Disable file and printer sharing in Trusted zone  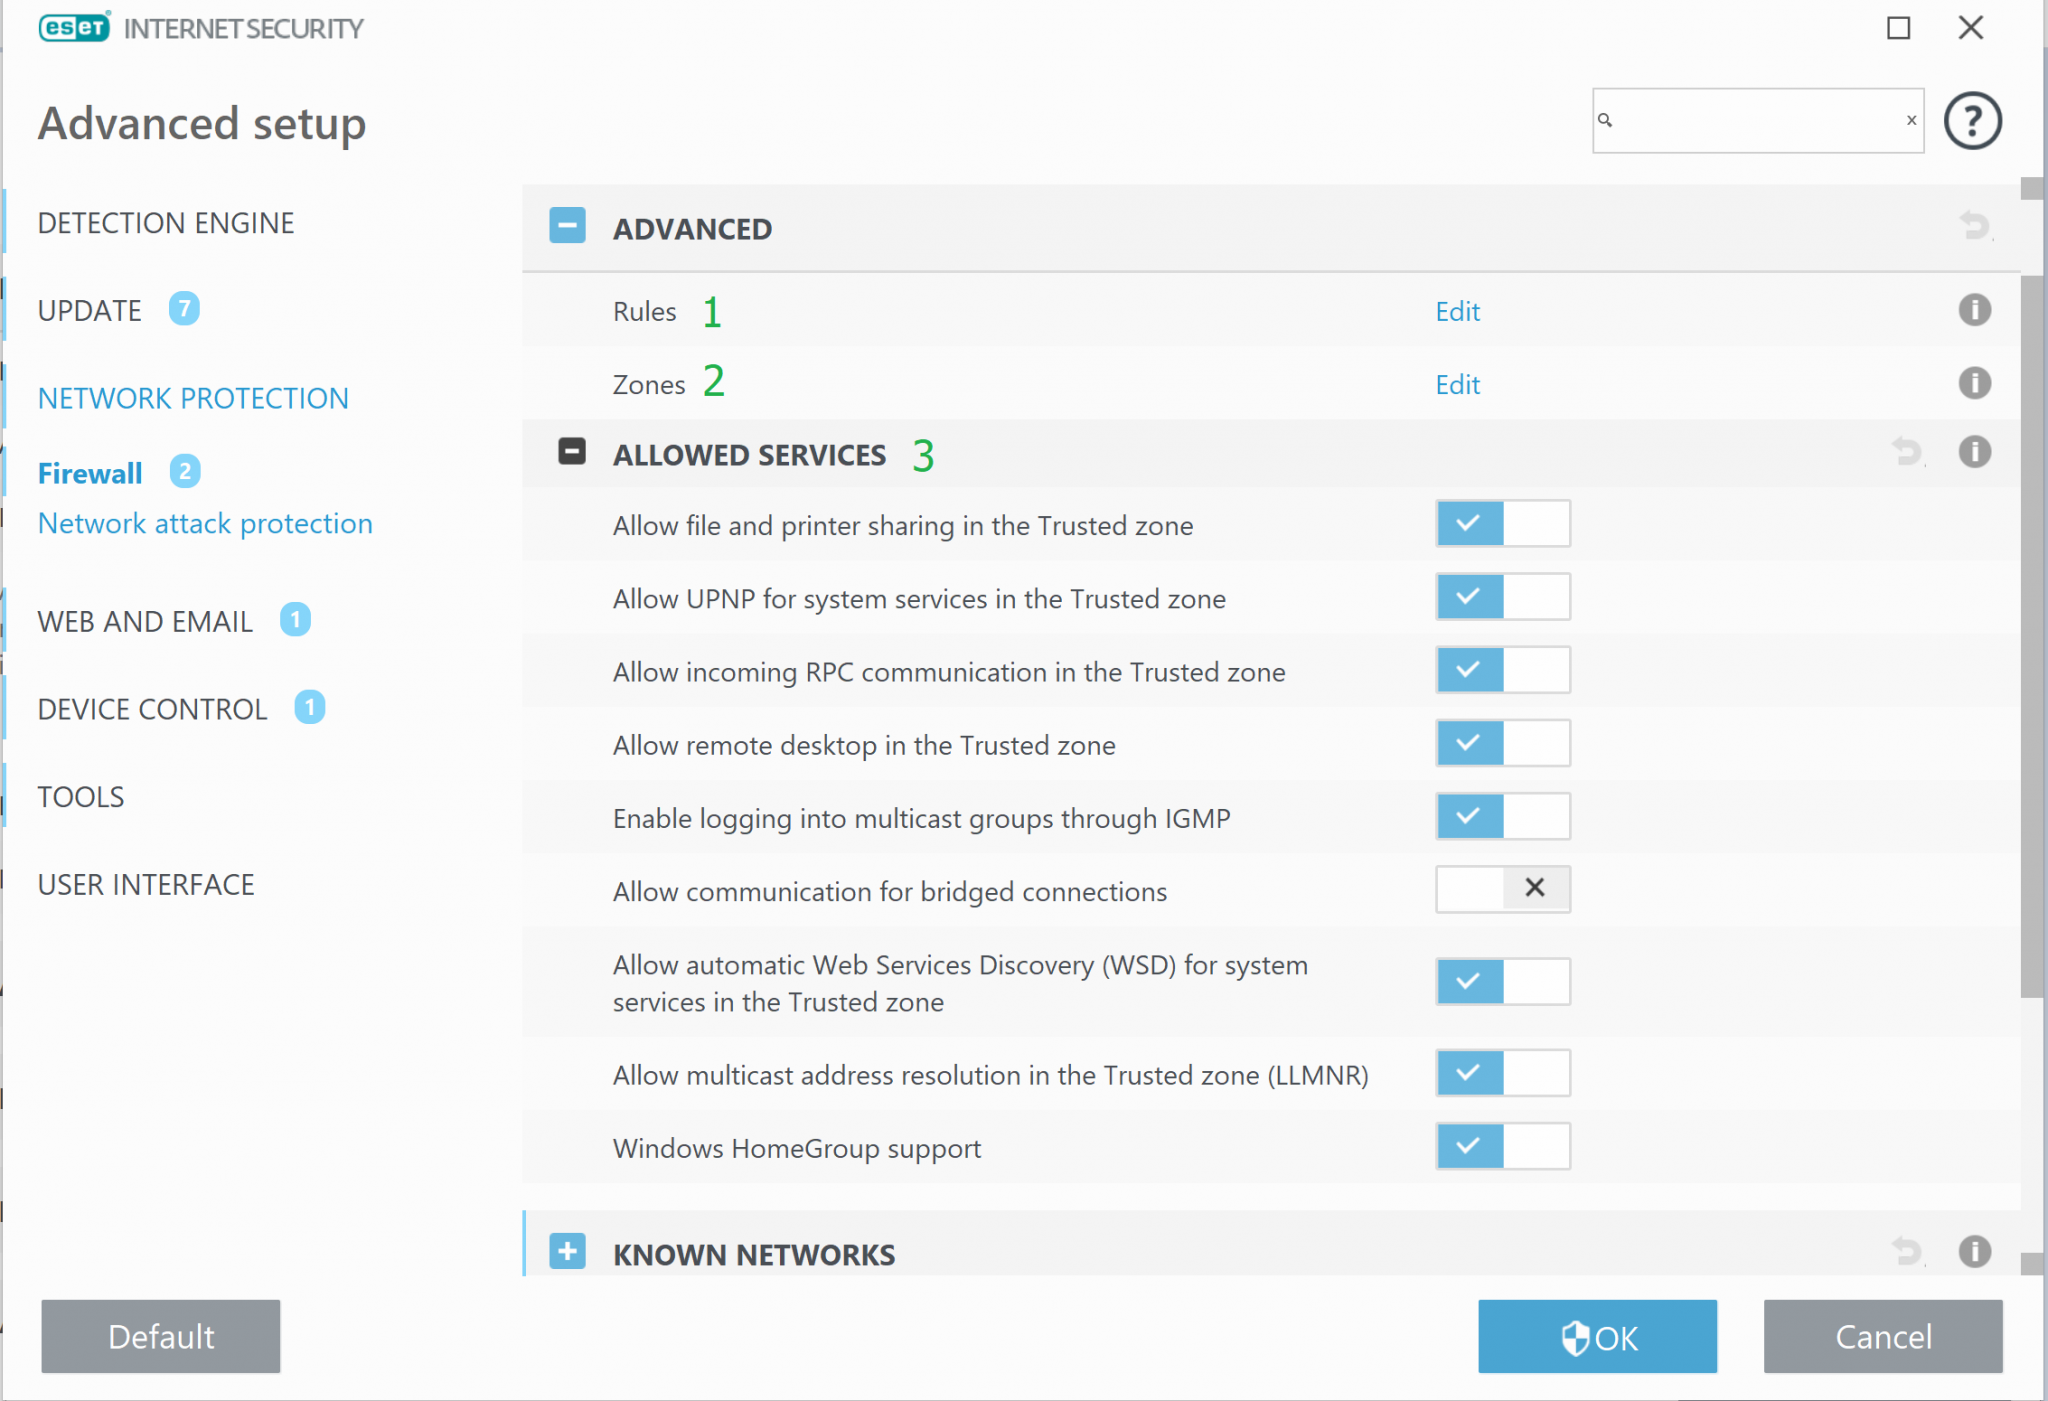1502,524
